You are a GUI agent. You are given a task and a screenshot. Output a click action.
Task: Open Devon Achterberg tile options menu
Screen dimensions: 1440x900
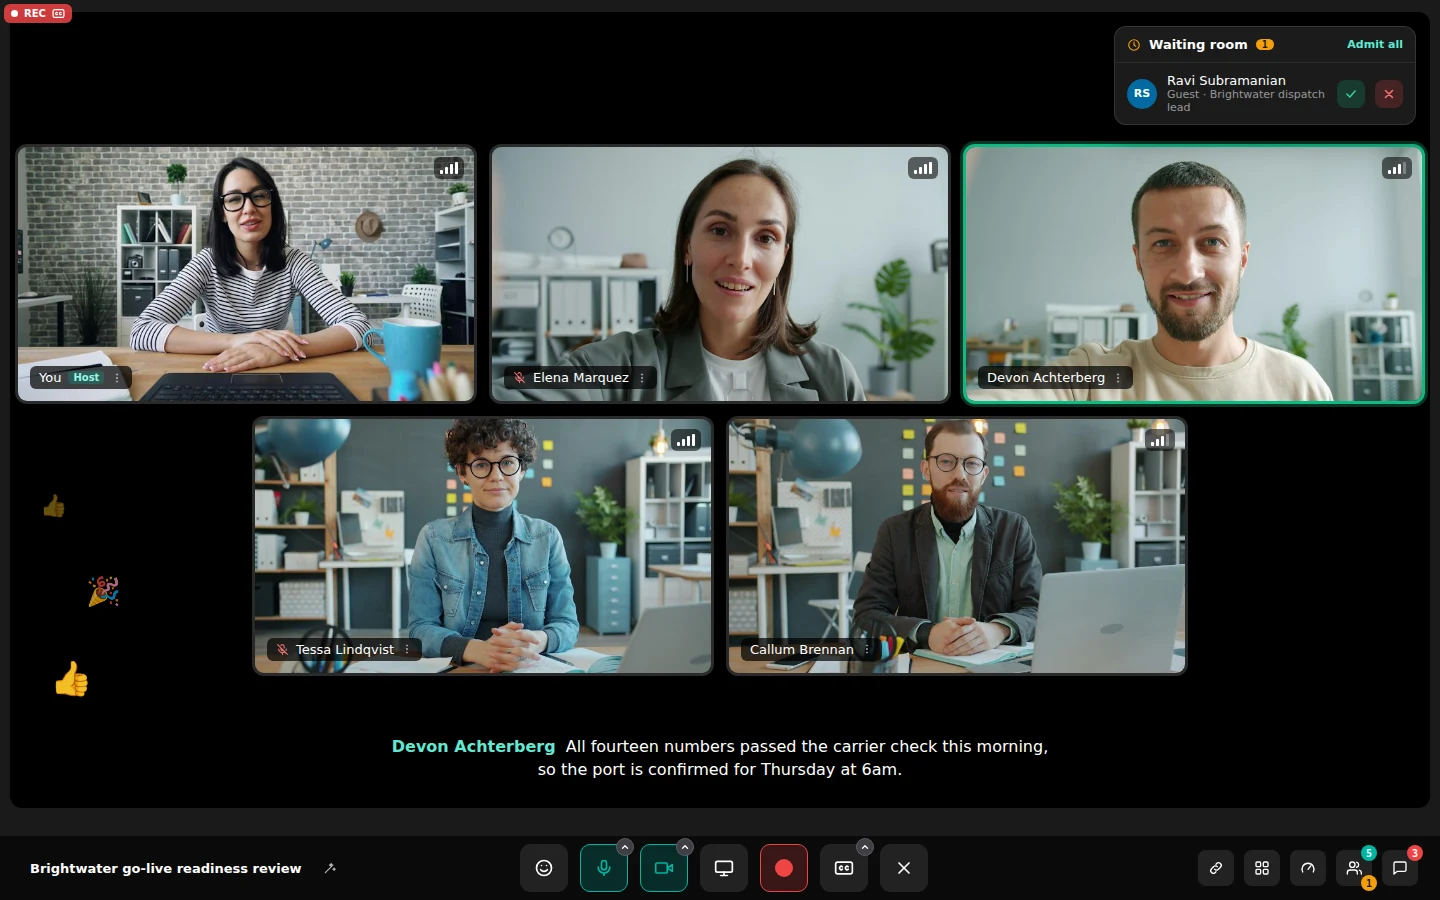[x=1118, y=377]
